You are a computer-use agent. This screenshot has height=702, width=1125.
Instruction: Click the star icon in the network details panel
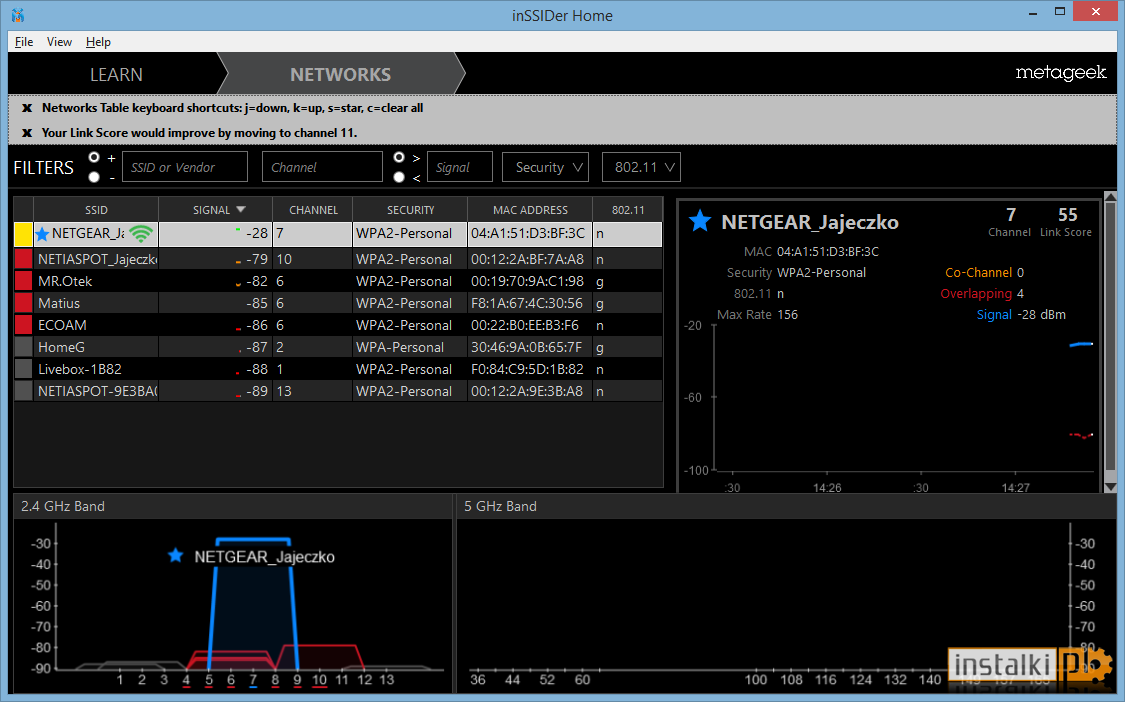tap(698, 222)
